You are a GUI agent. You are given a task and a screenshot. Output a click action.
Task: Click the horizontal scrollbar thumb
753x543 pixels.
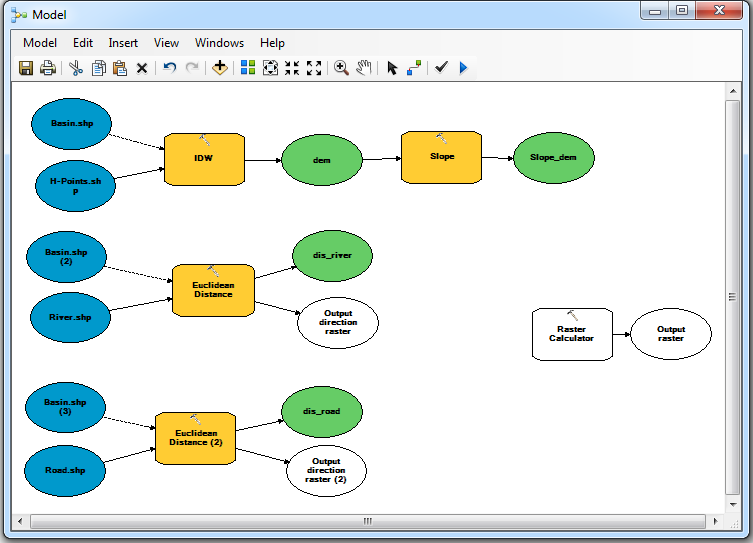[367, 521]
